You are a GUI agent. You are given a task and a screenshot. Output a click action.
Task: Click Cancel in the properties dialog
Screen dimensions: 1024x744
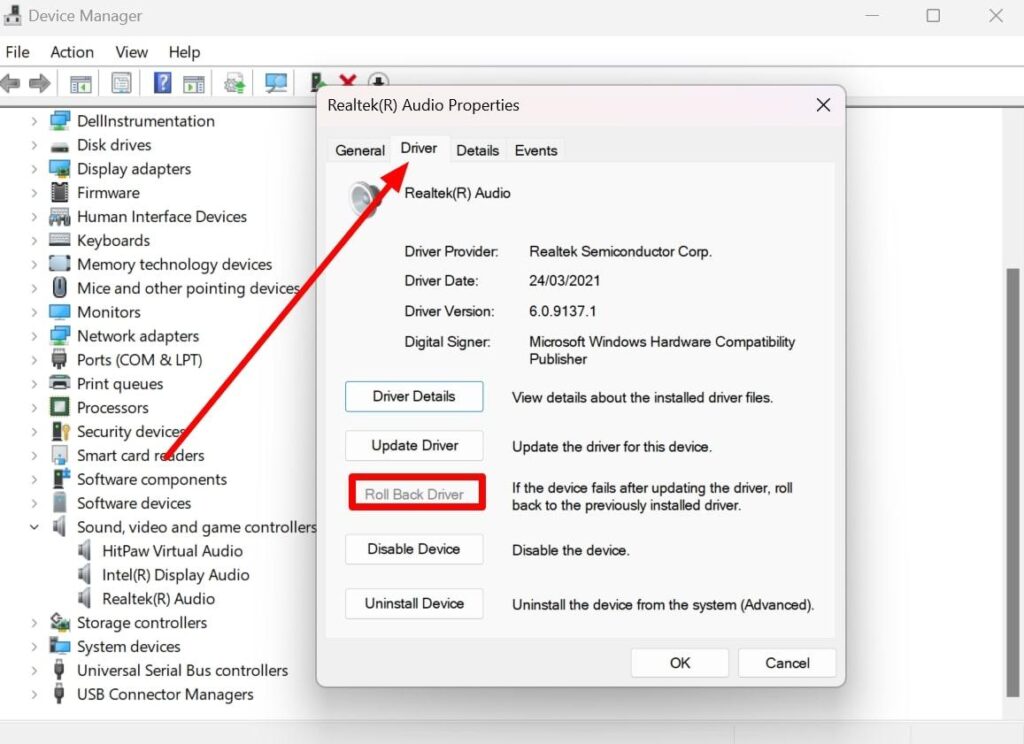click(787, 663)
